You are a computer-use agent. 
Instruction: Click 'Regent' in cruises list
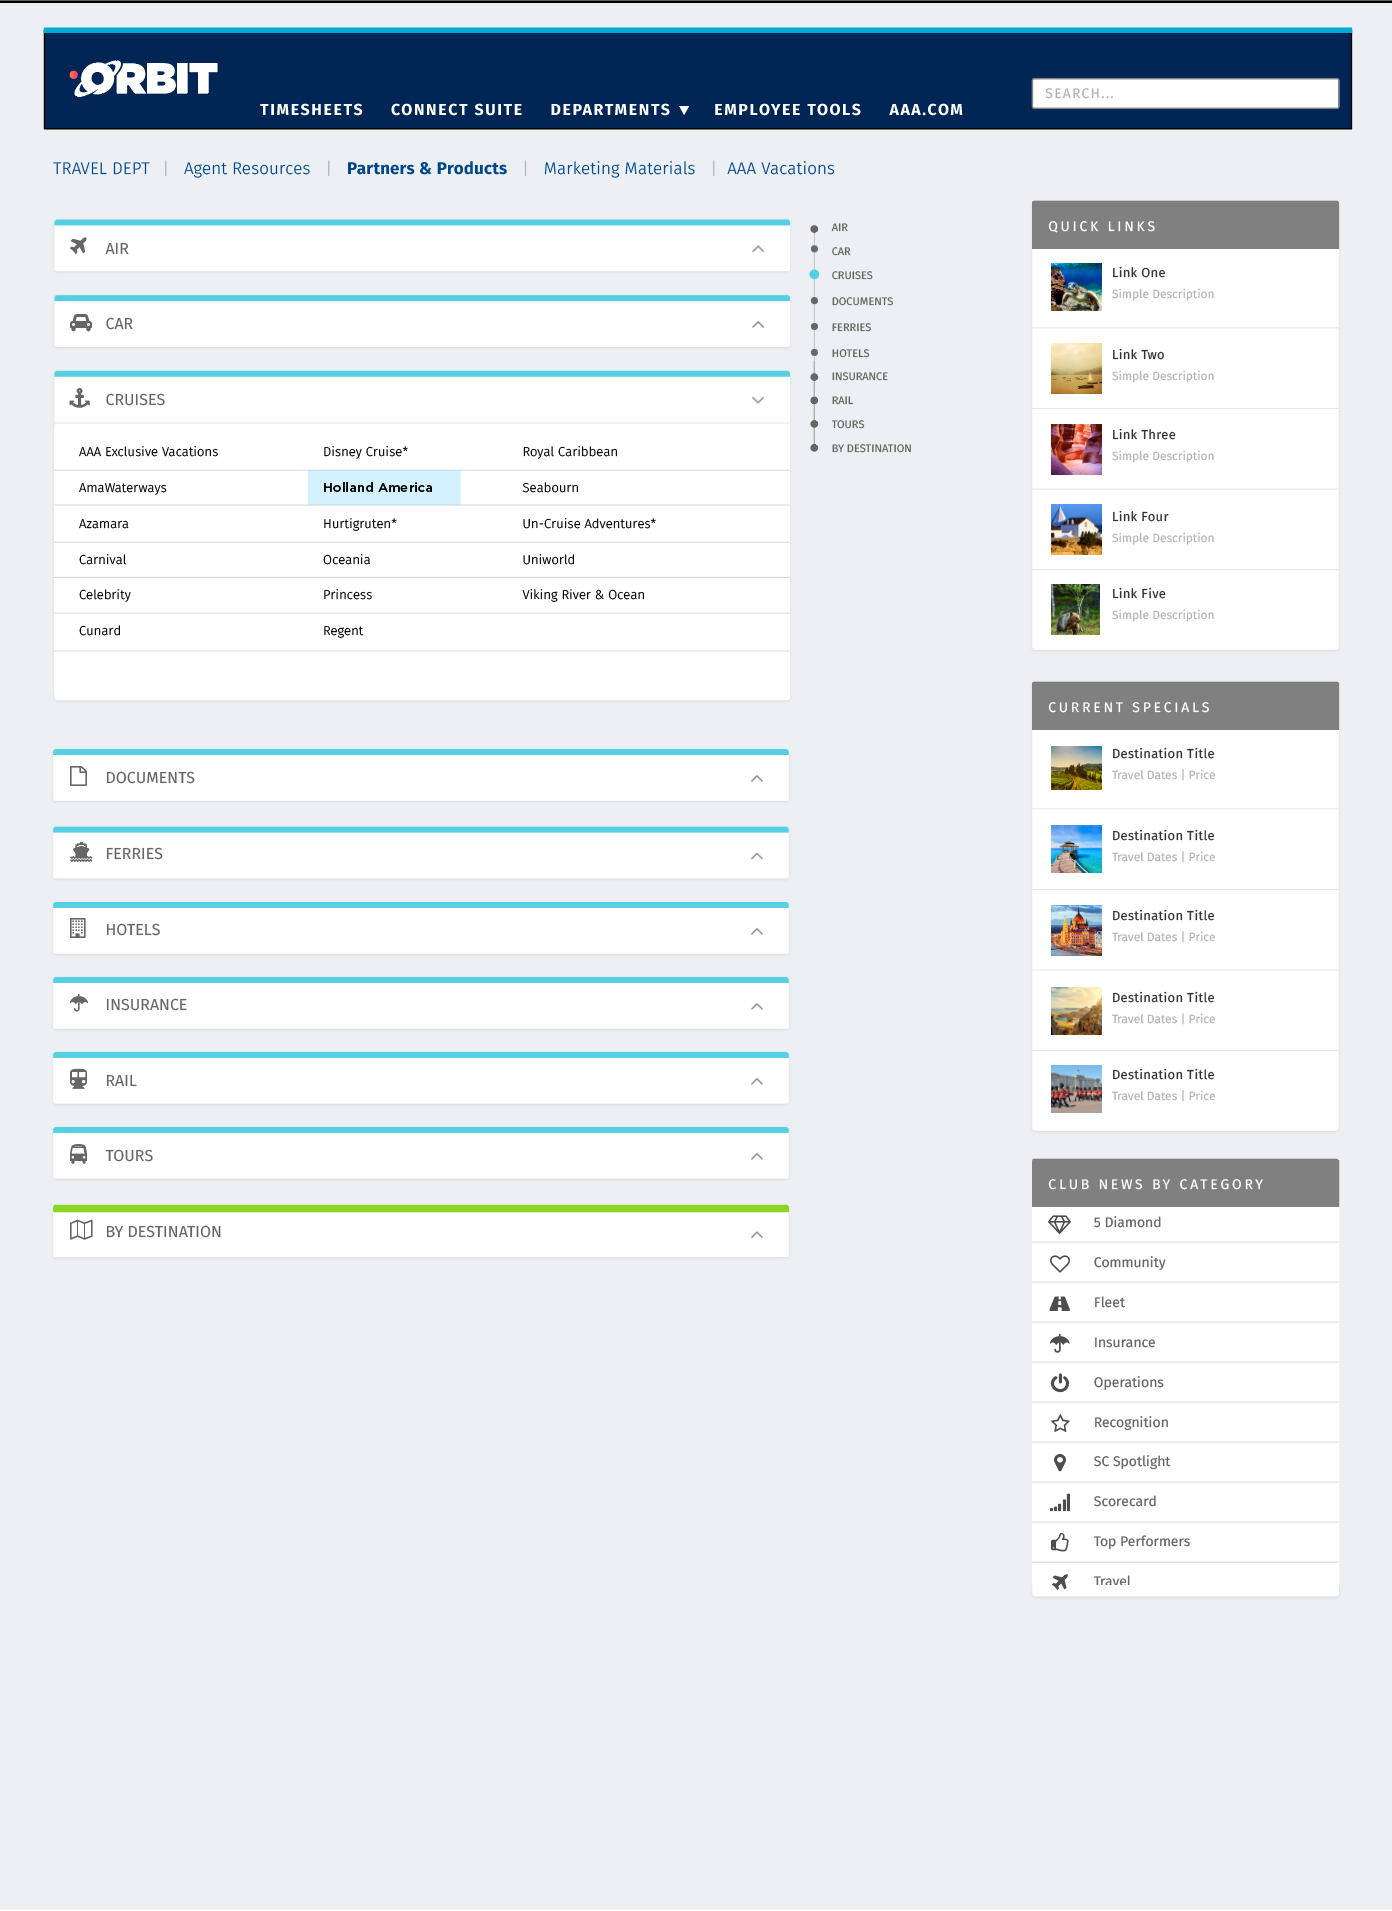(343, 631)
